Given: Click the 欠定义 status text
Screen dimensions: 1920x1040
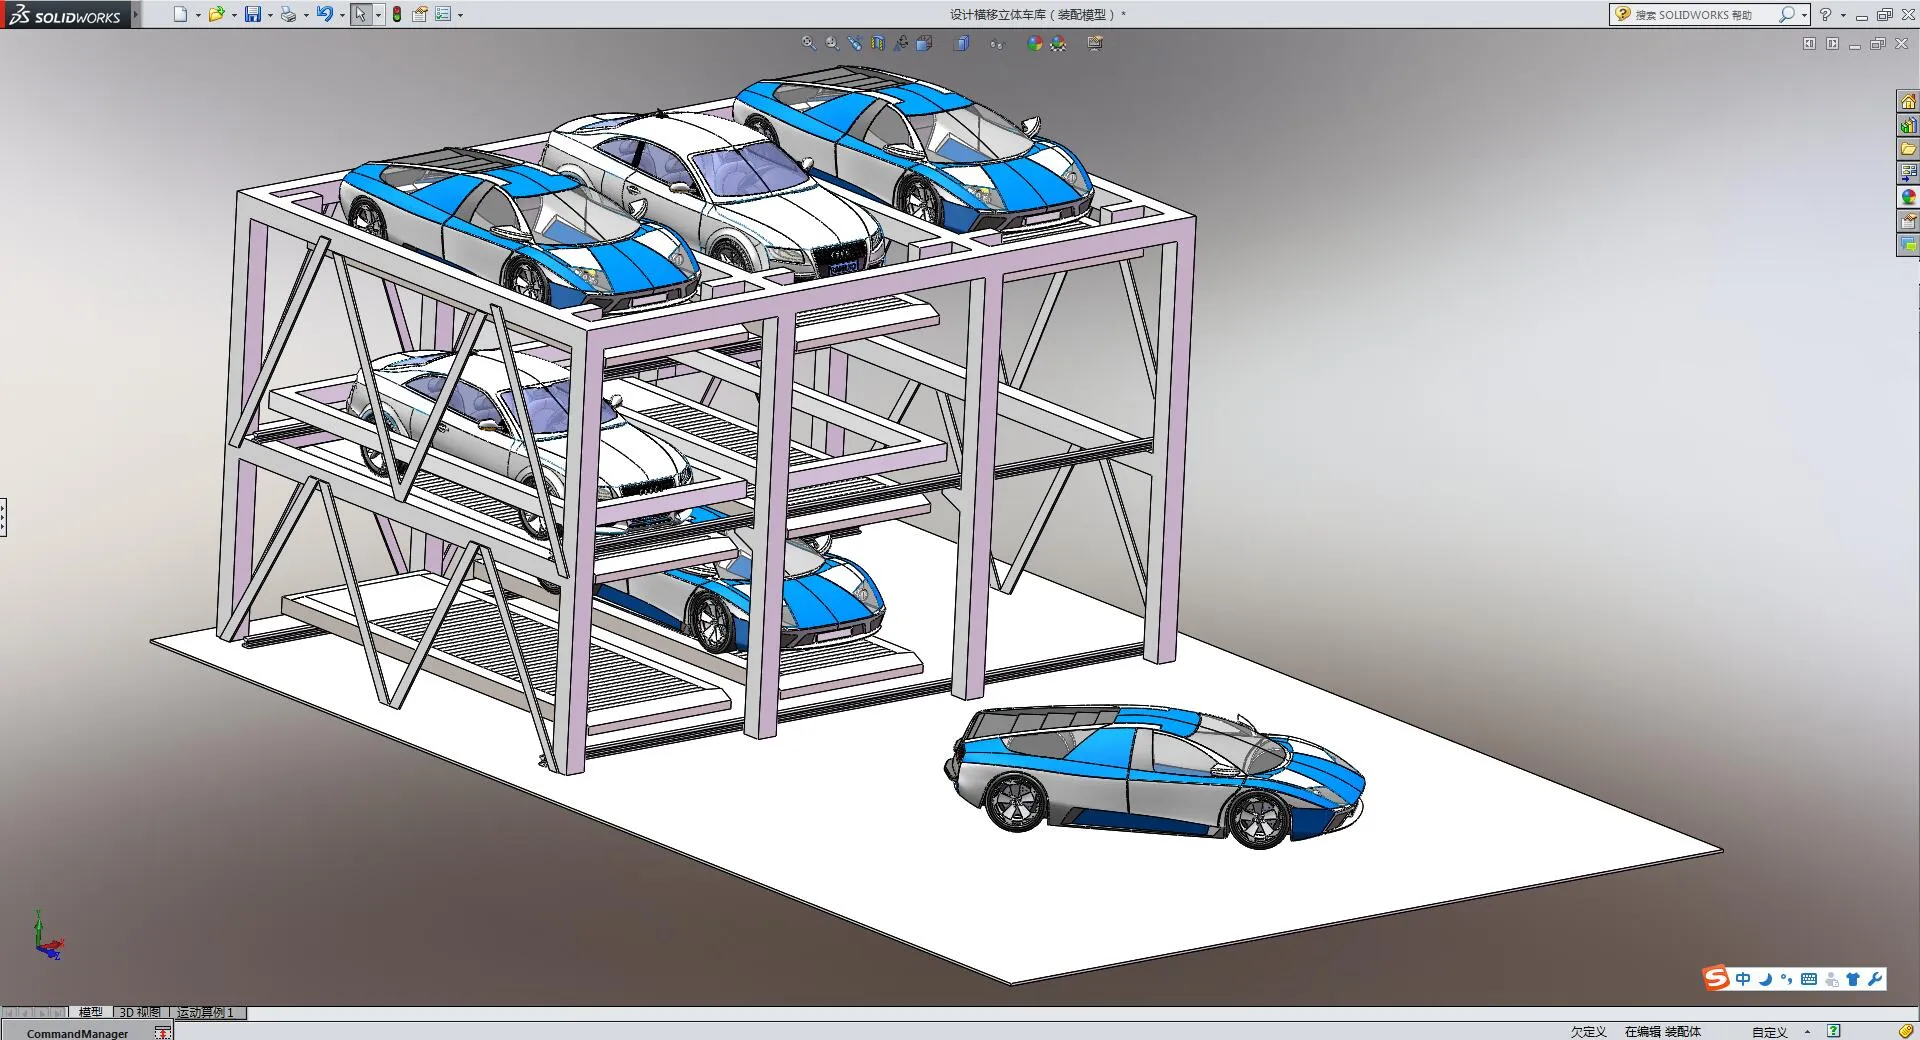Looking at the screenshot, I should pos(1588,1032).
